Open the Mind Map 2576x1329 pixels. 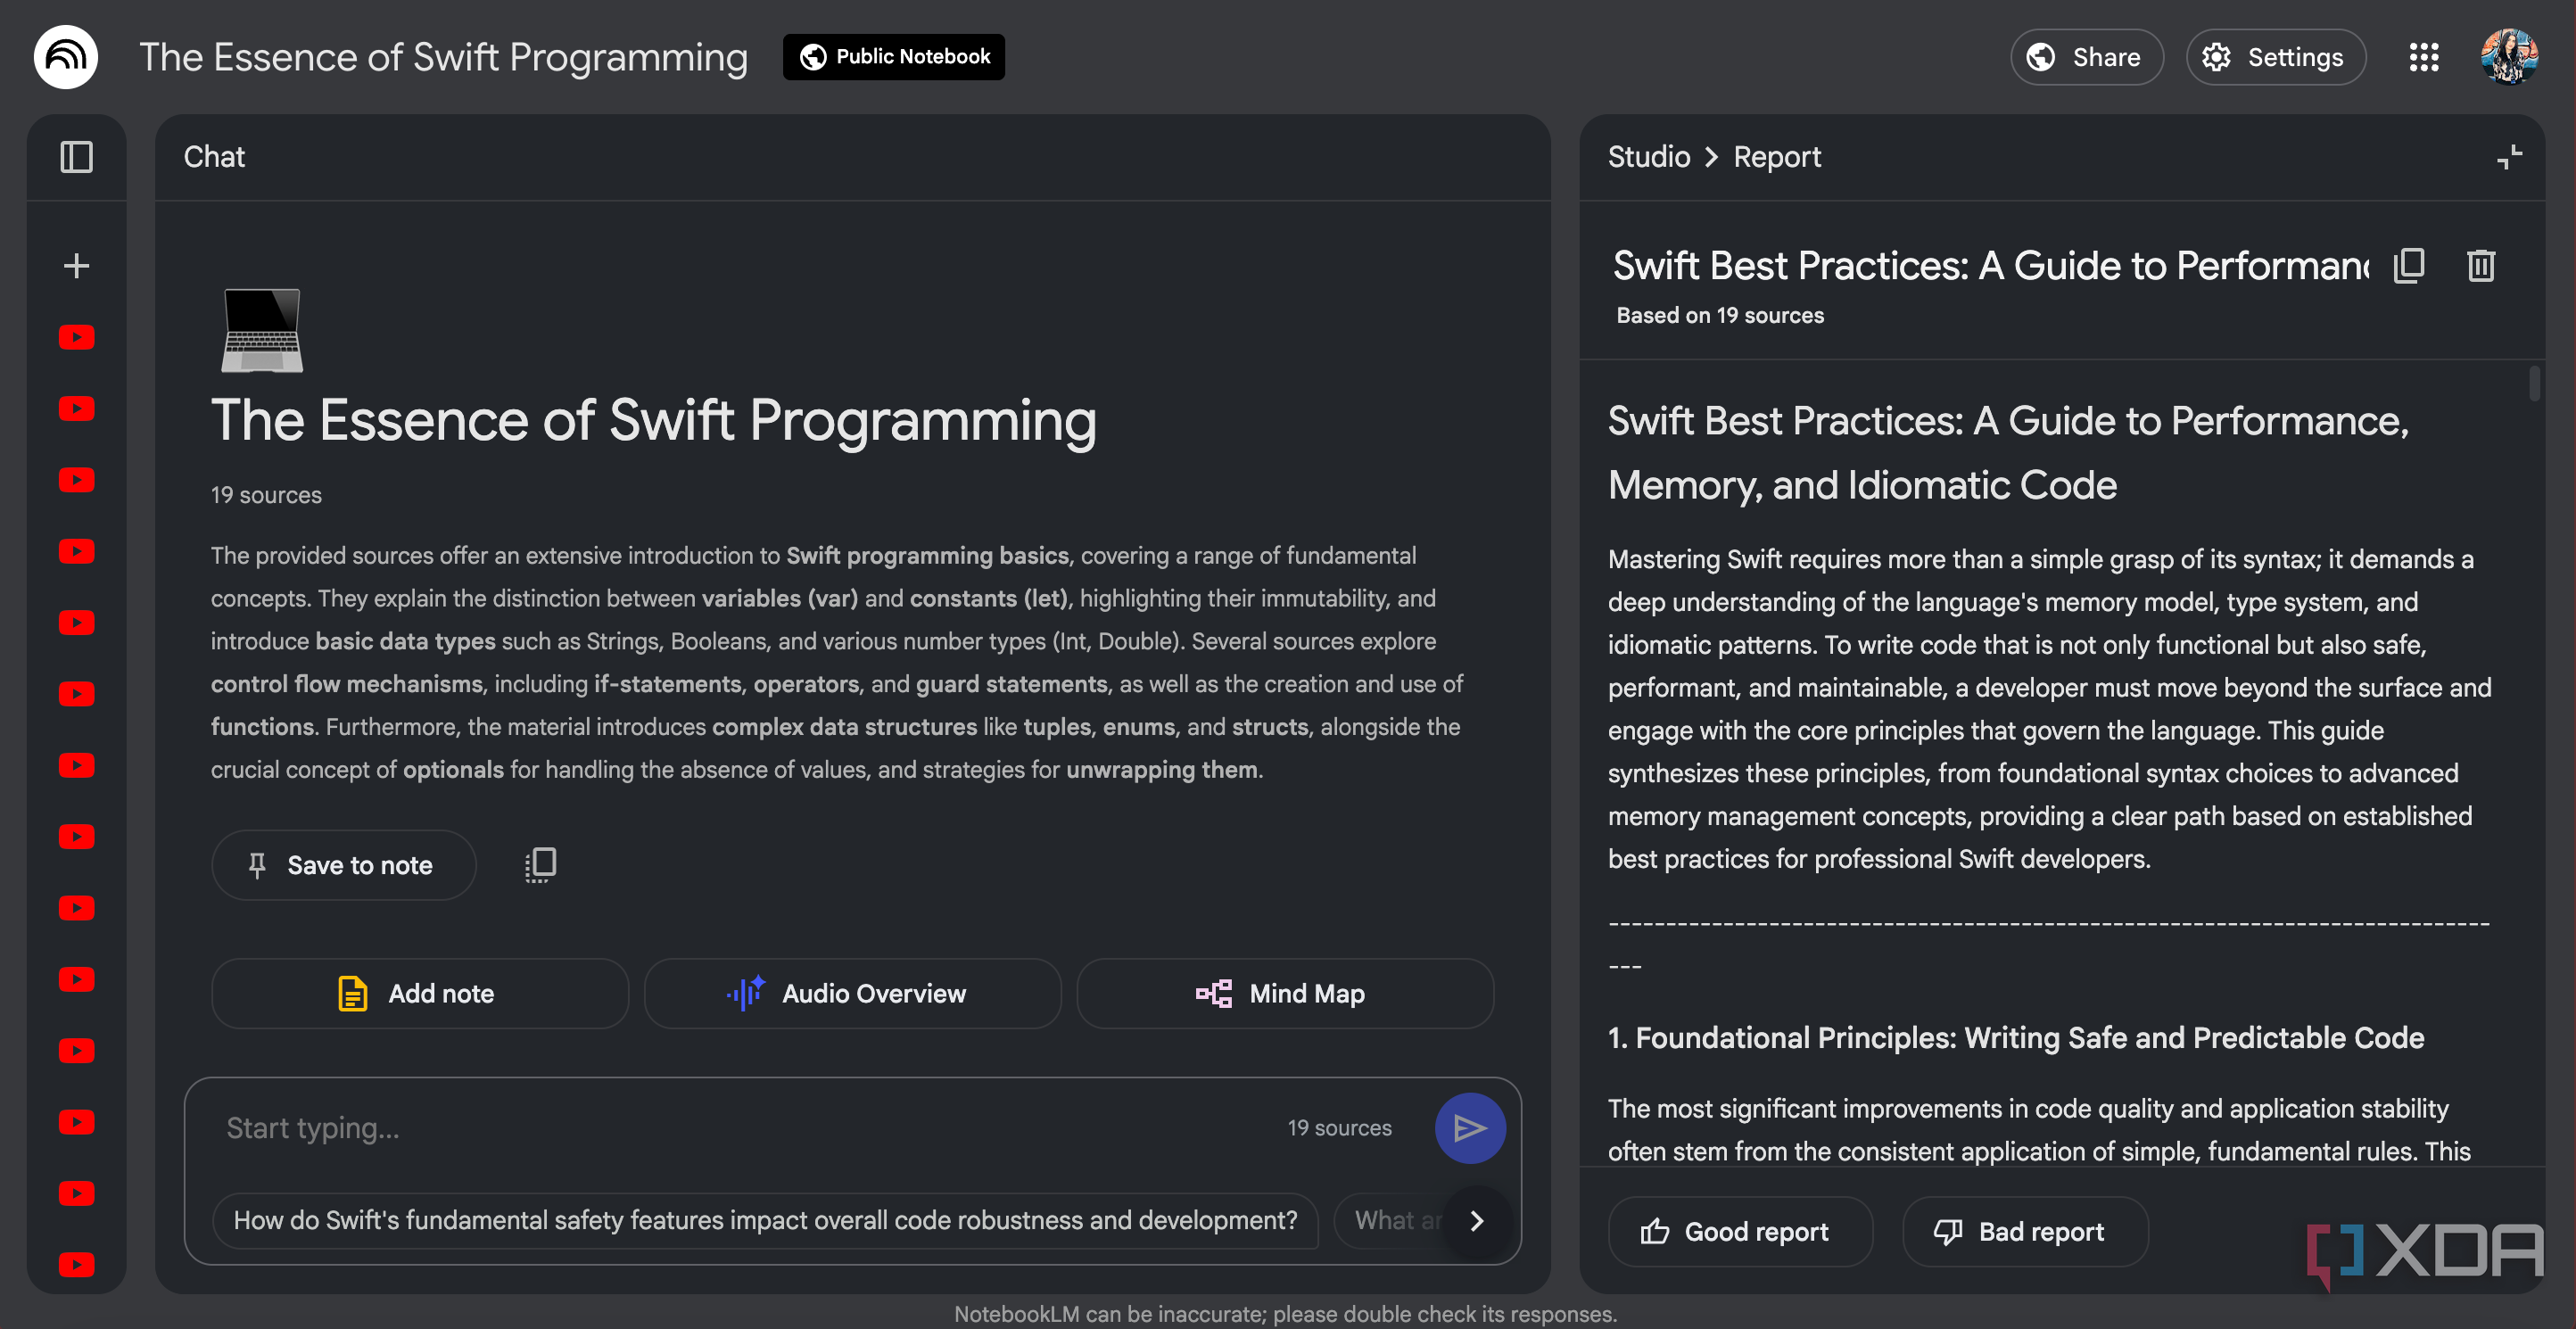pos(1285,994)
